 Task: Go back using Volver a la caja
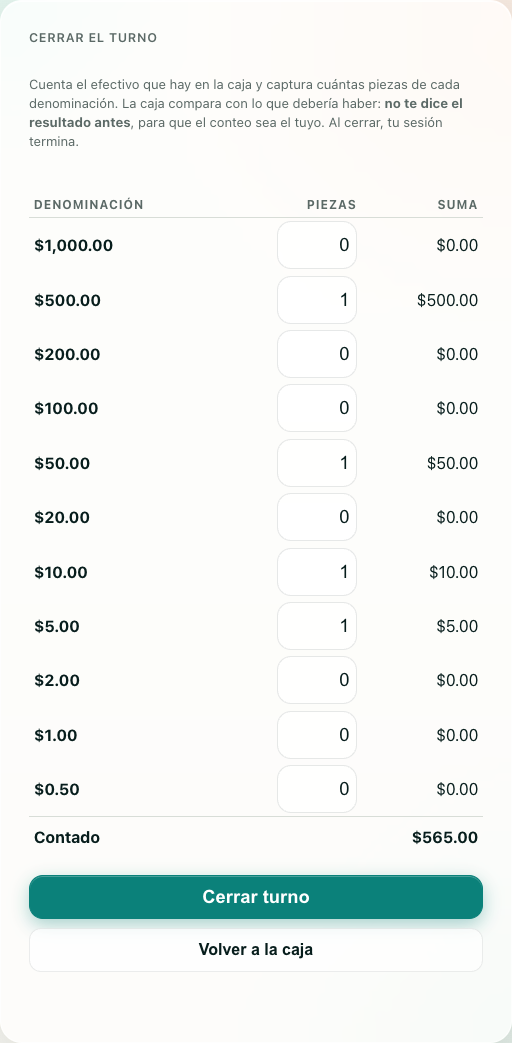pyautogui.click(x=256, y=950)
